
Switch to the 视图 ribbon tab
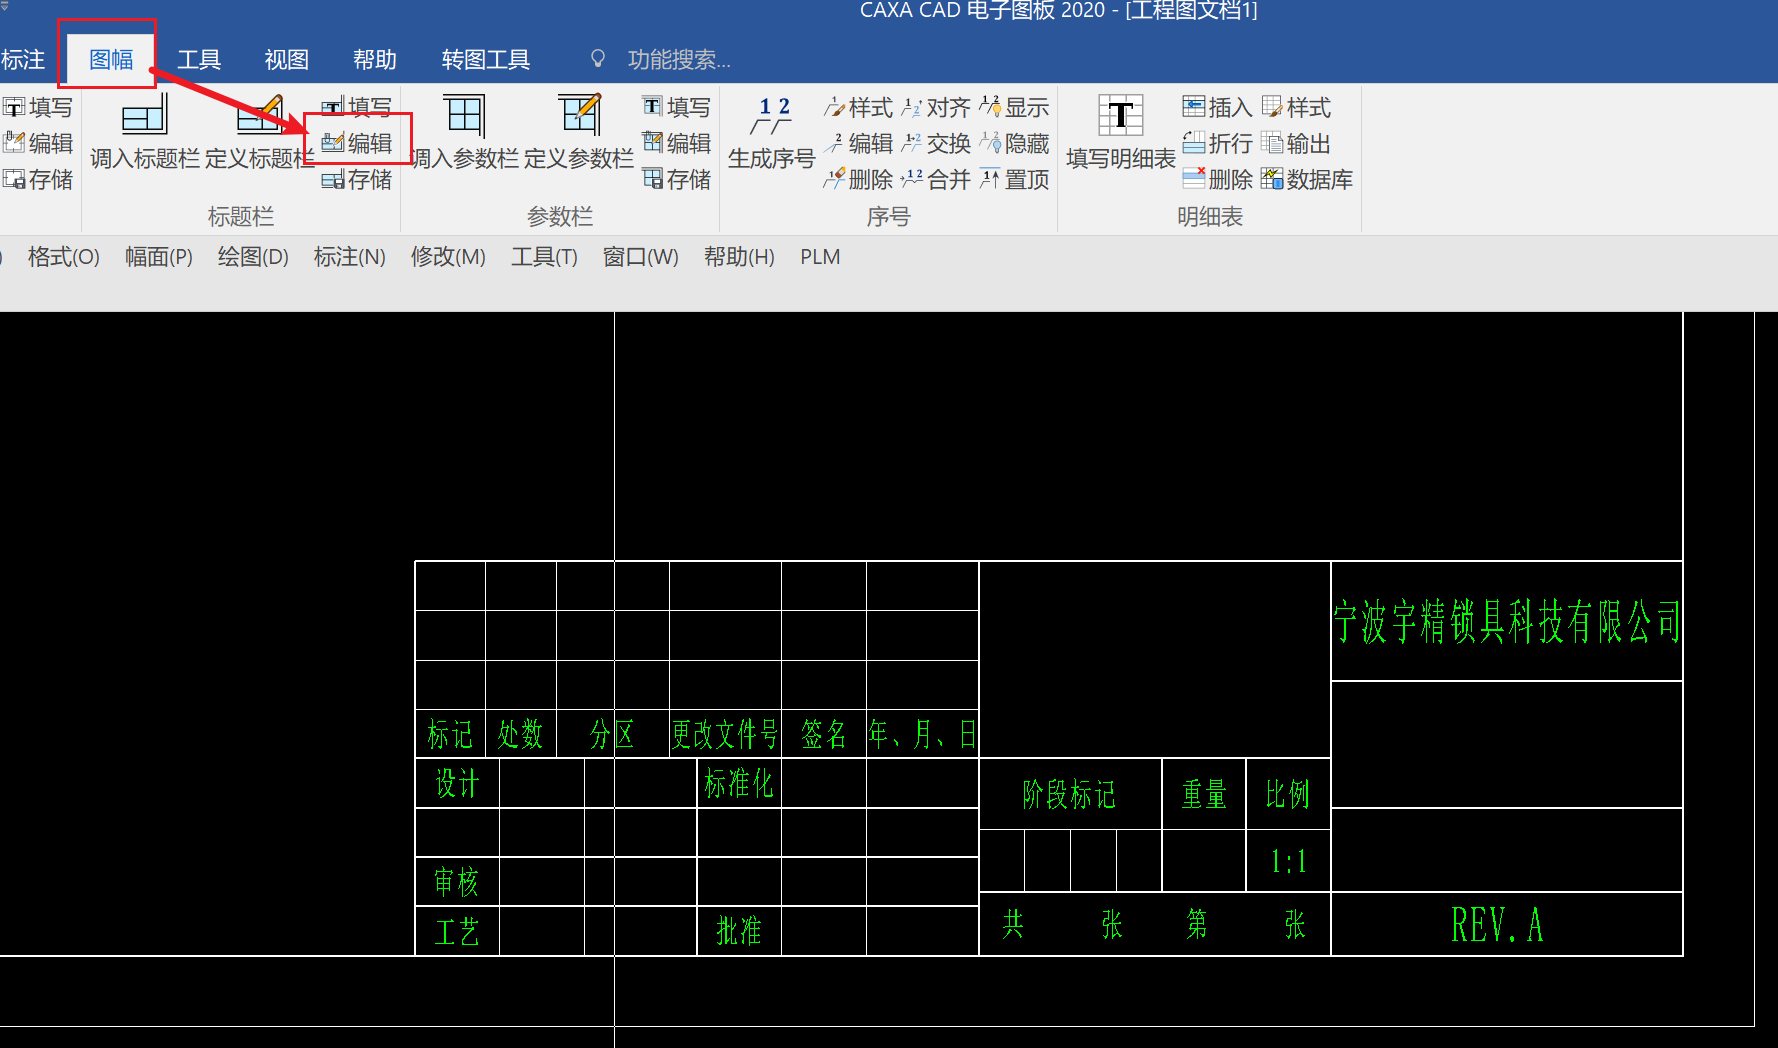[x=287, y=60]
